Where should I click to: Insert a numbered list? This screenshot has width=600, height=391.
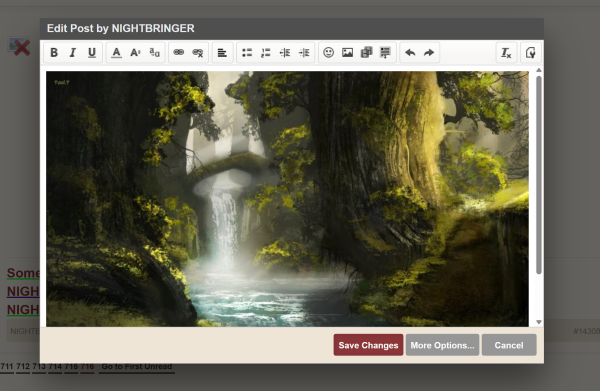tap(266, 52)
